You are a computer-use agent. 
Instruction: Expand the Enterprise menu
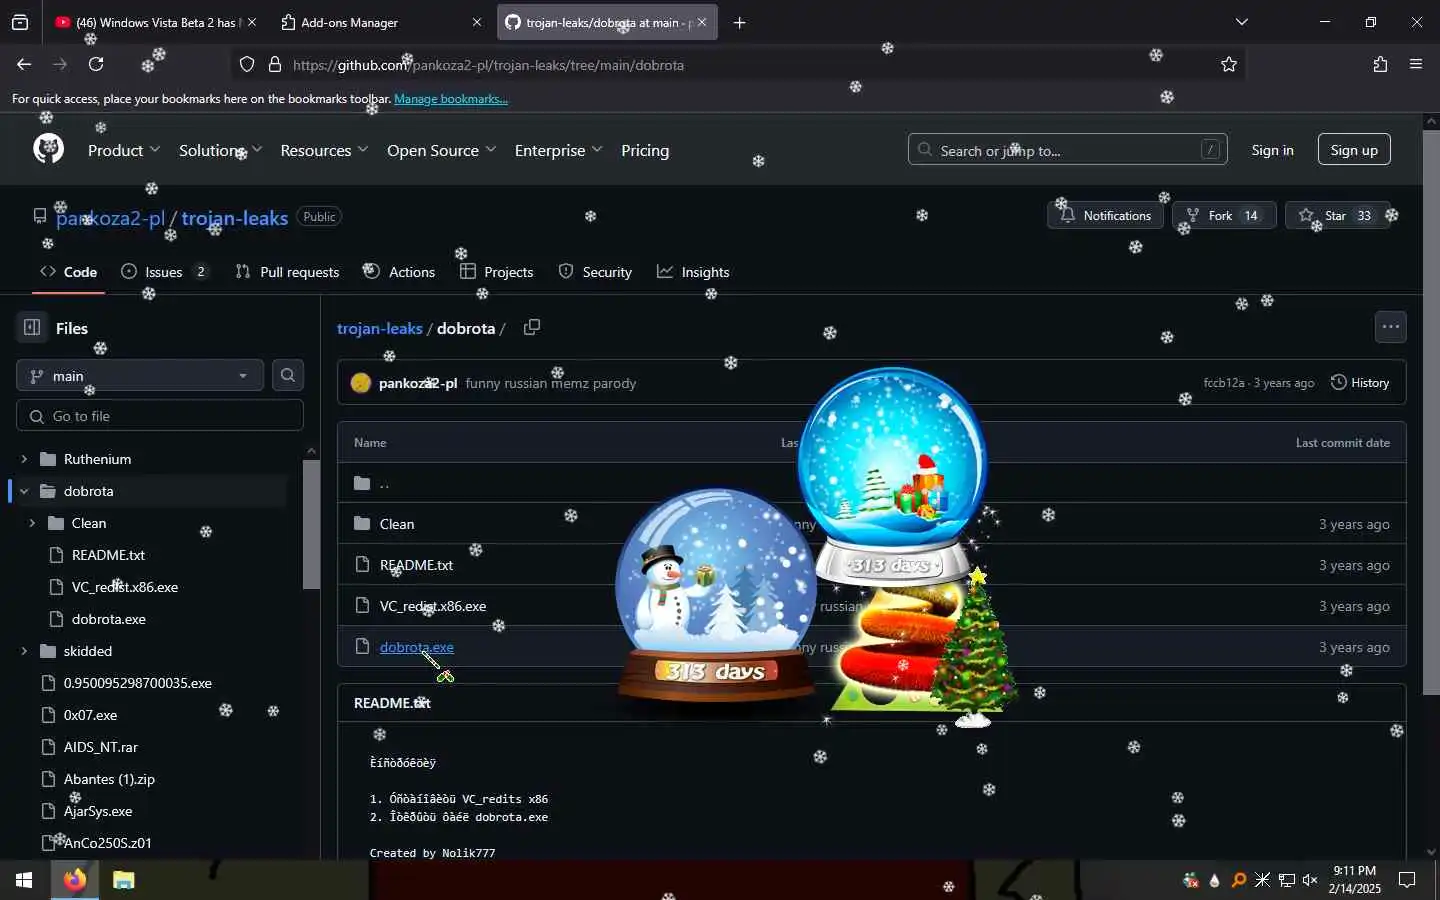point(558,151)
